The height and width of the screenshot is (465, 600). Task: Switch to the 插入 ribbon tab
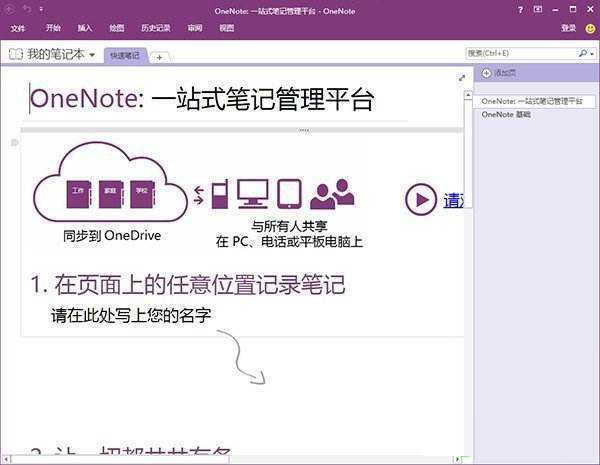point(85,28)
